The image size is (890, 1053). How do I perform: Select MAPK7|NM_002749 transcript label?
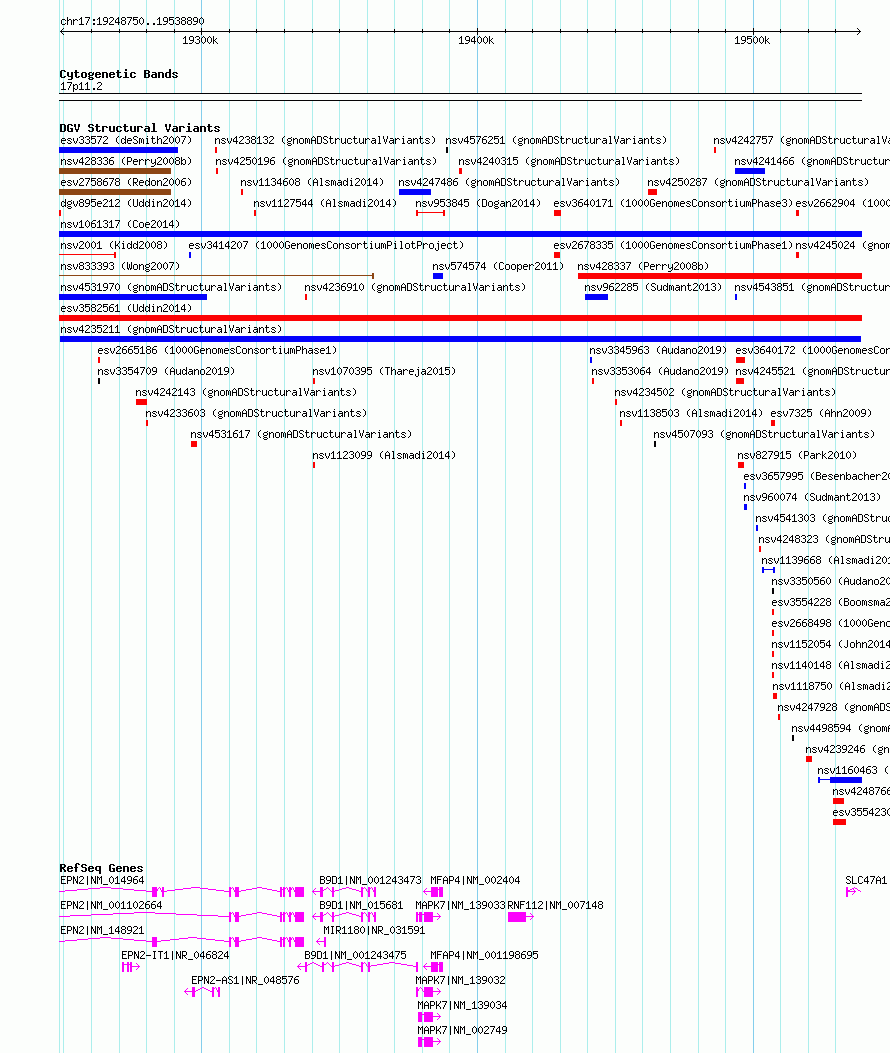tap(462, 1029)
